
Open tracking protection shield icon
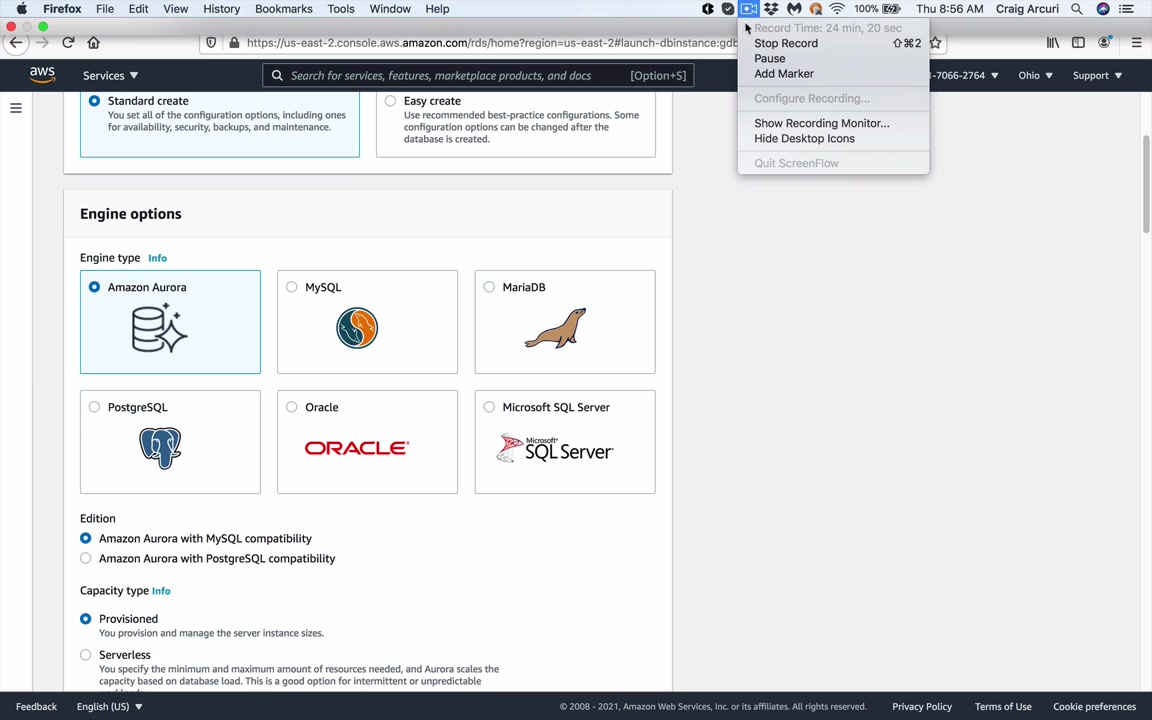tap(212, 43)
